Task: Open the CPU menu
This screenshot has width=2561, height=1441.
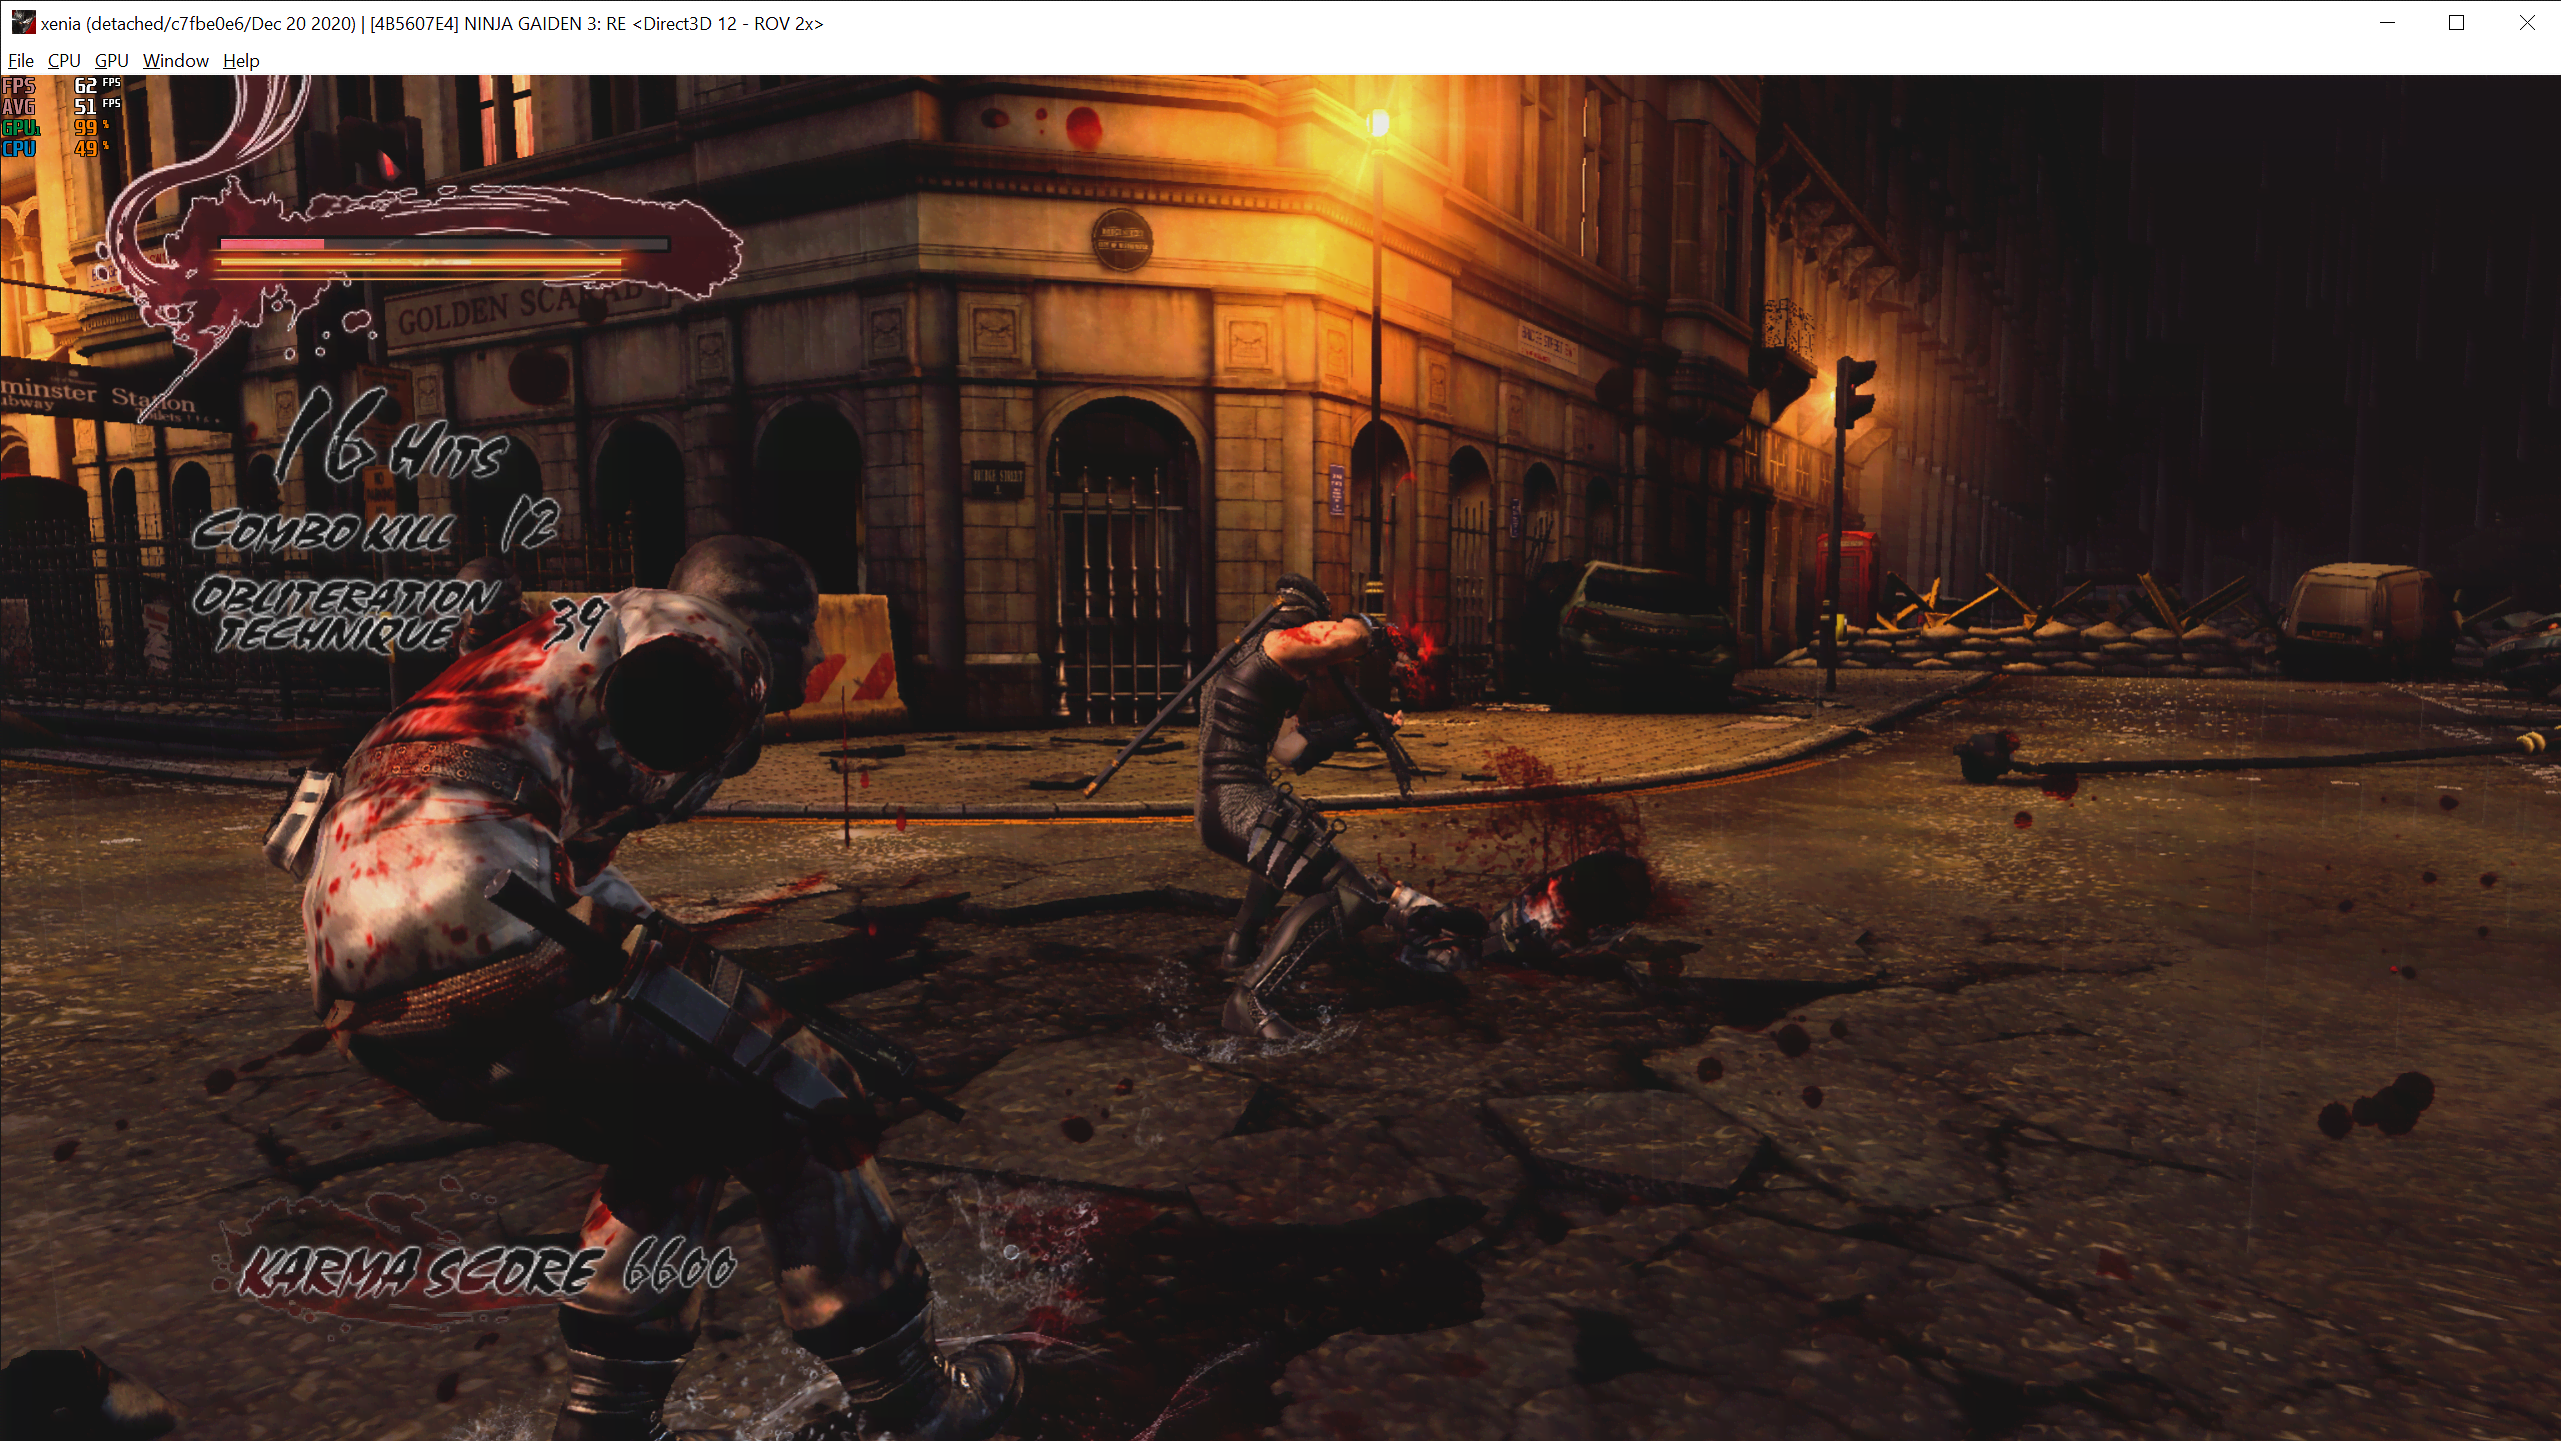Action: point(64,61)
